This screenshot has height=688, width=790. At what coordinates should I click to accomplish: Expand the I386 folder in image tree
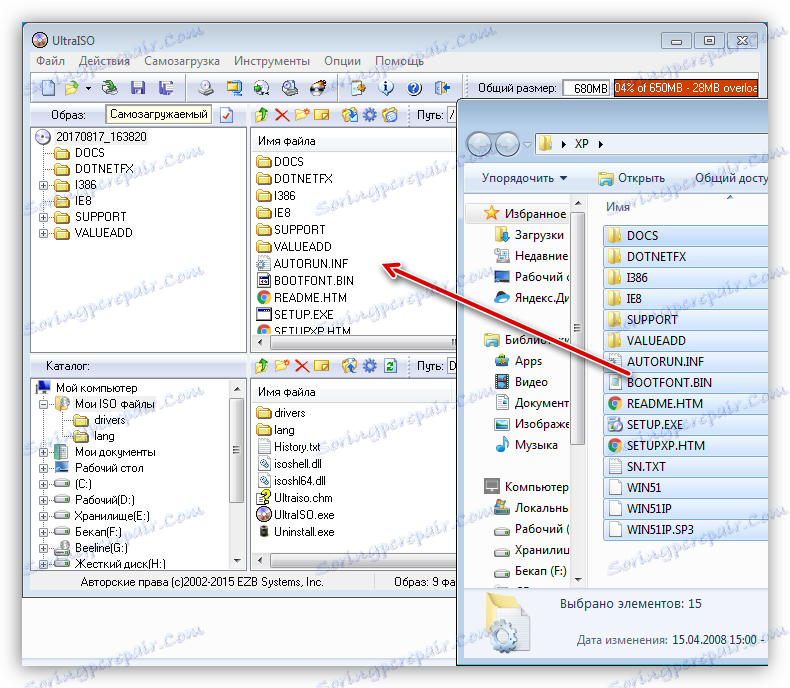[43, 185]
